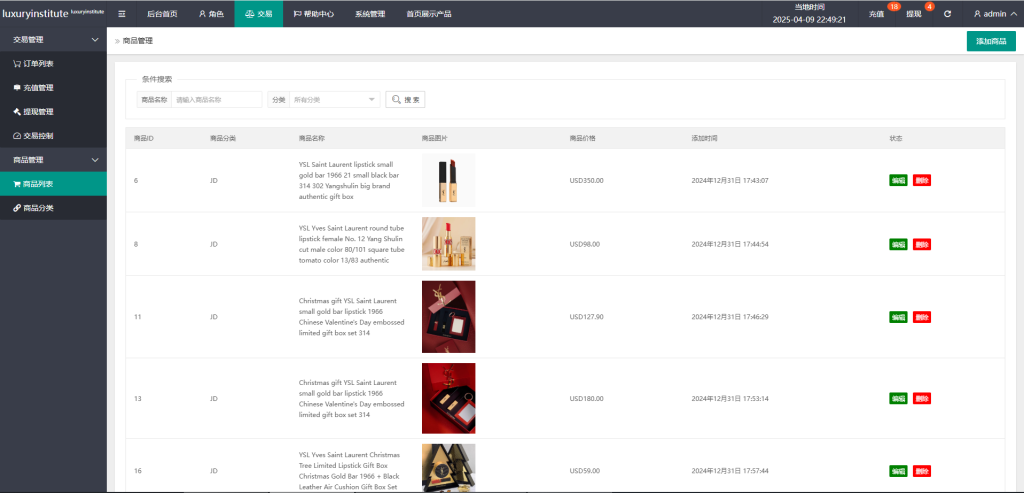
Task: Open gift box image for ID 11
Action: click(449, 317)
